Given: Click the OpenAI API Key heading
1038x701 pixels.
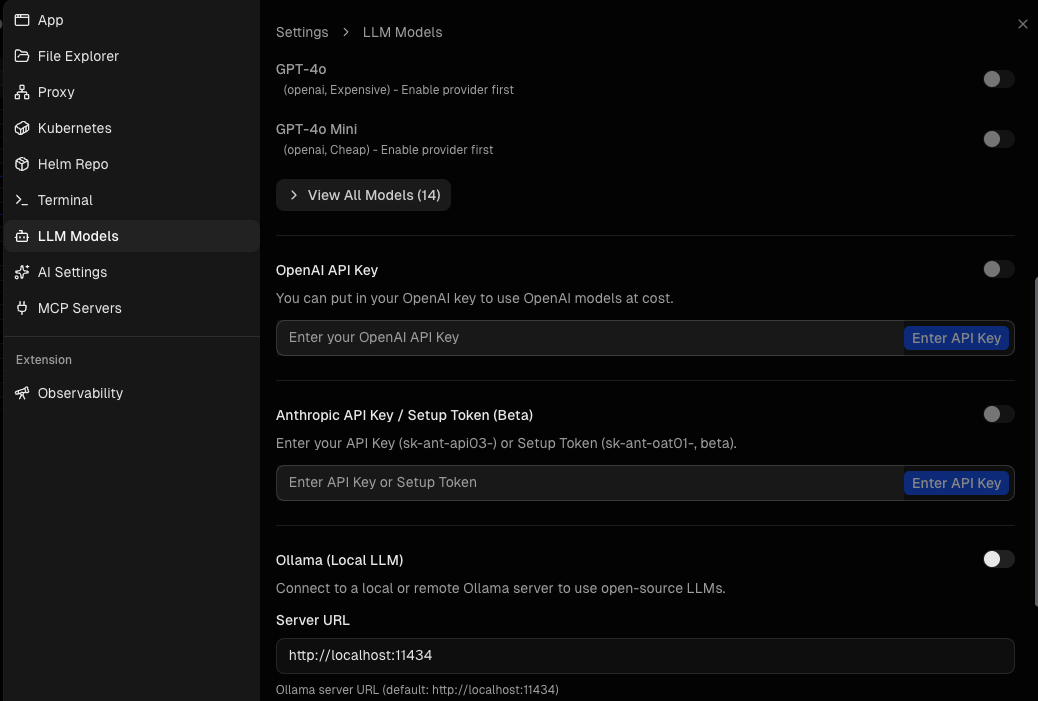Looking at the screenshot, I should pyautogui.click(x=327, y=270).
